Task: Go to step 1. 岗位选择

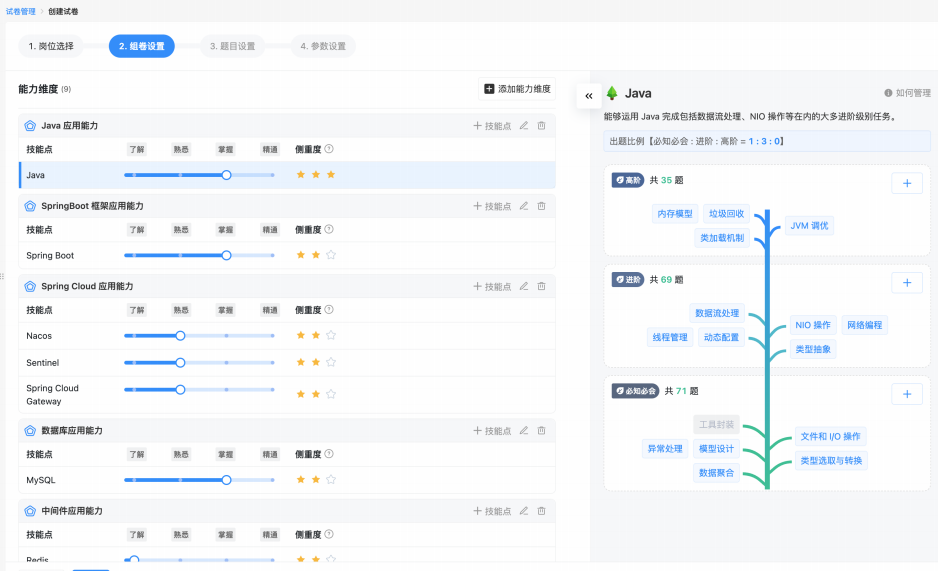Action: pos(51,46)
